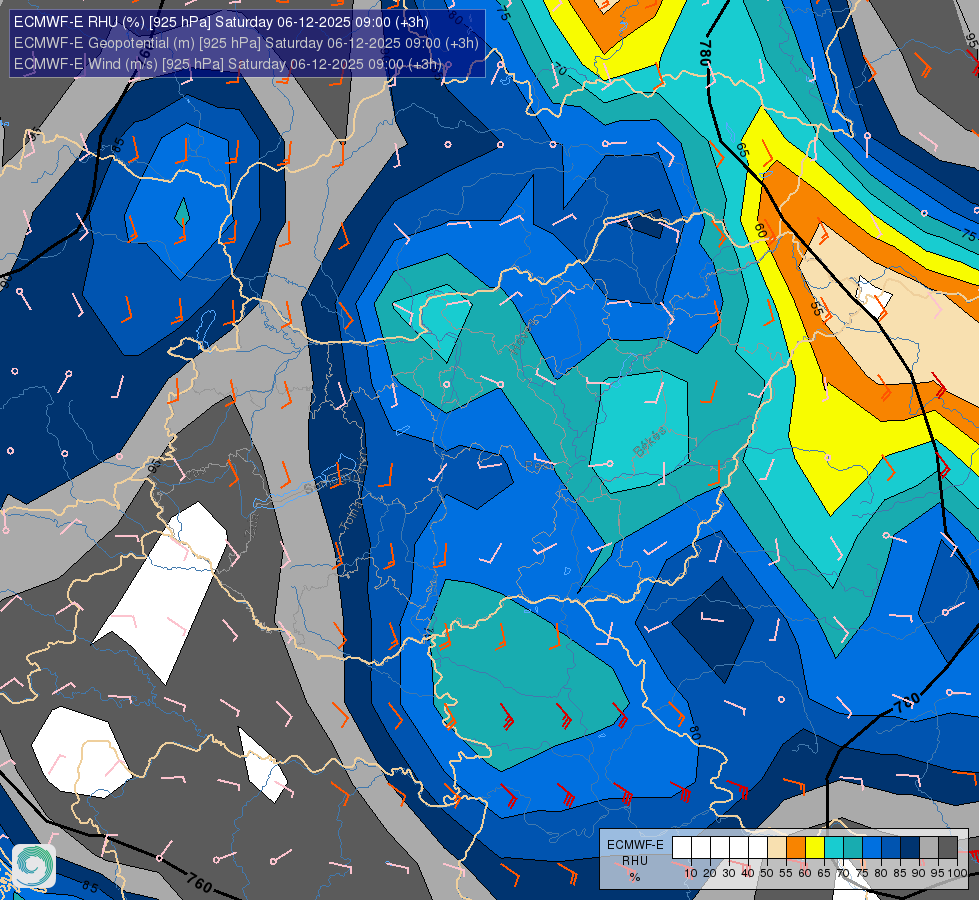Pick the white 40–50 legend swatch
Screen dimensions: 979x900
point(758,848)
